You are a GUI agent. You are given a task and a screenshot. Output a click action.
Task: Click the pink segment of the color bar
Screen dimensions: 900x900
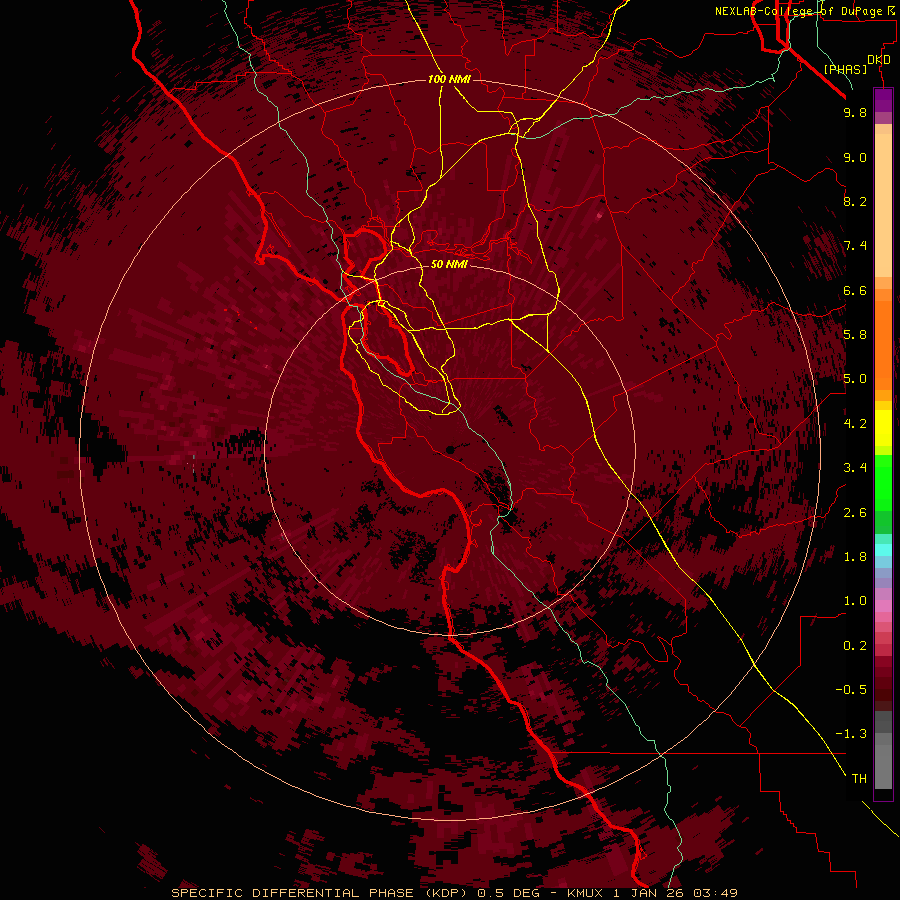pos(883,606)
